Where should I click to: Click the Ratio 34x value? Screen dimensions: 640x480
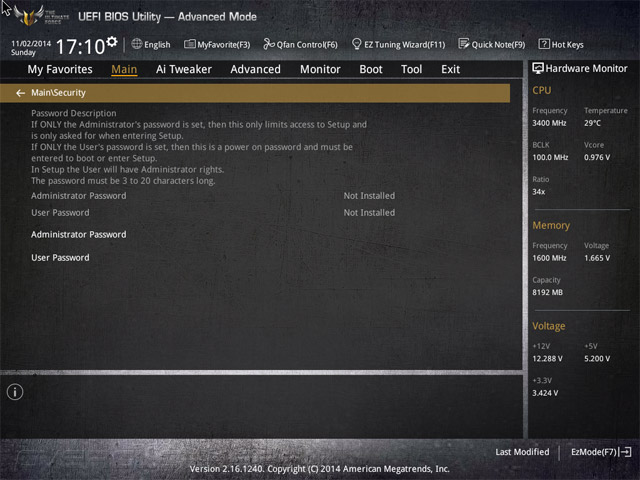click(x=538, y=192)
